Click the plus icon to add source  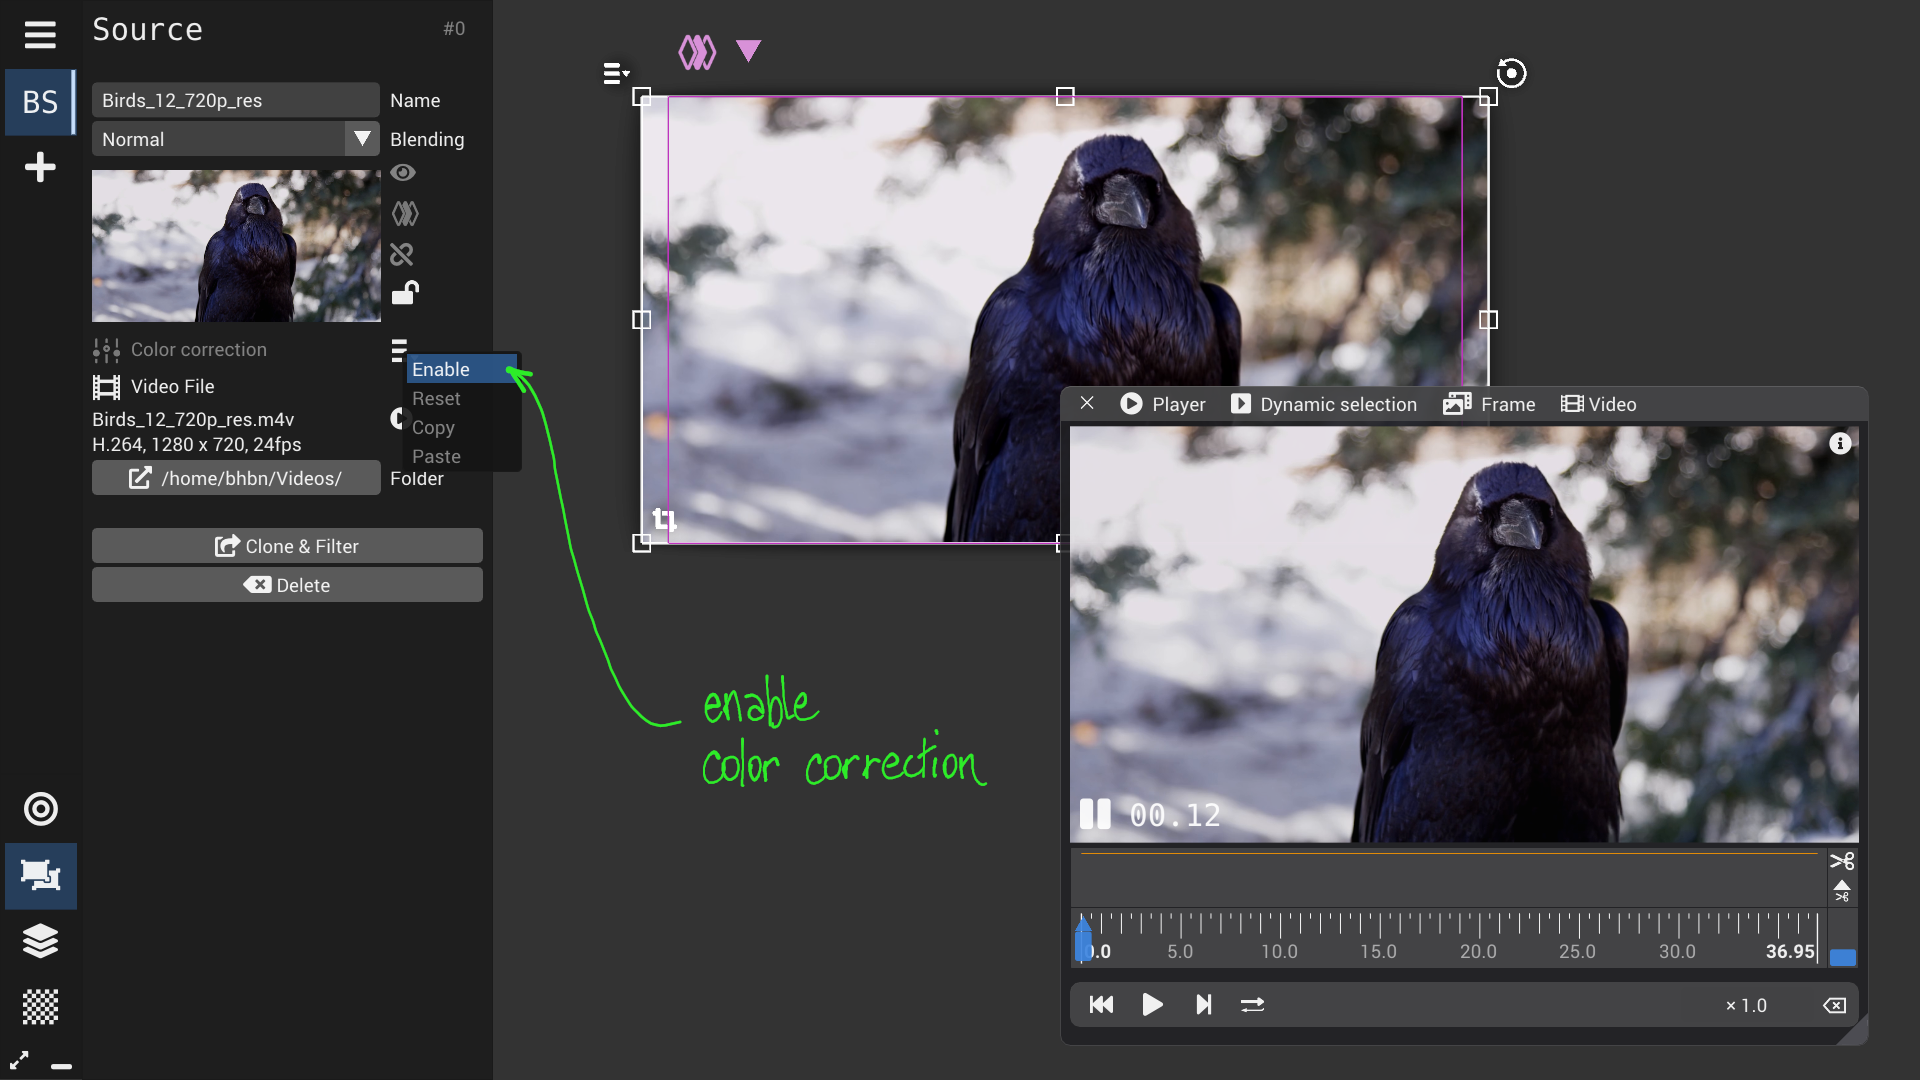40,167
